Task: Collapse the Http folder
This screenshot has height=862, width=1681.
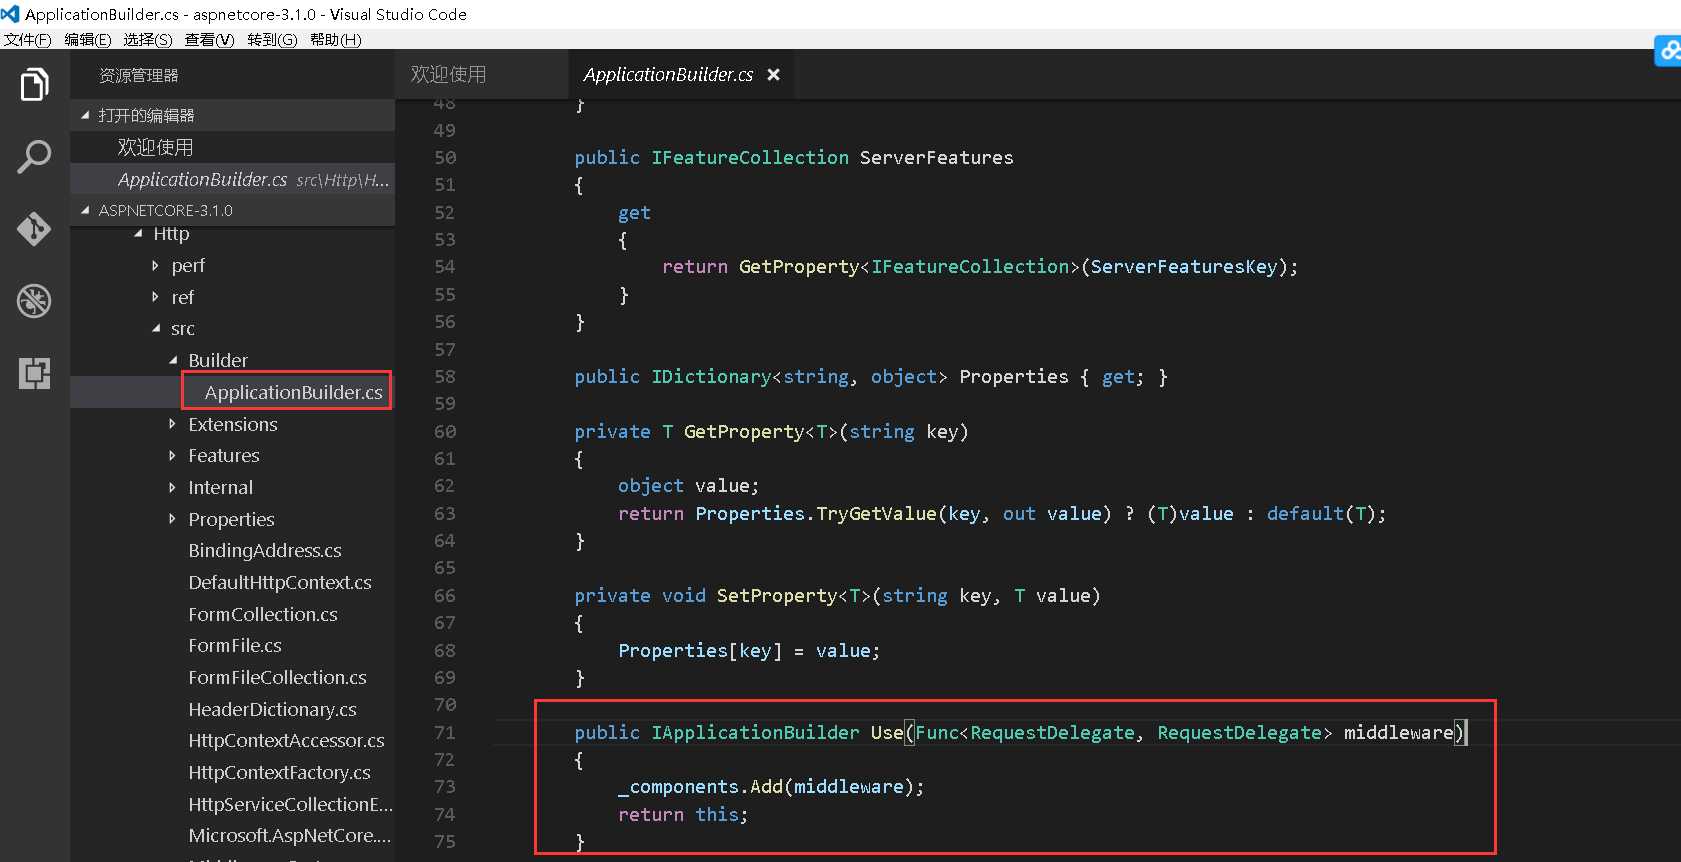Action: pyautogui.click(x=138, y=234)
